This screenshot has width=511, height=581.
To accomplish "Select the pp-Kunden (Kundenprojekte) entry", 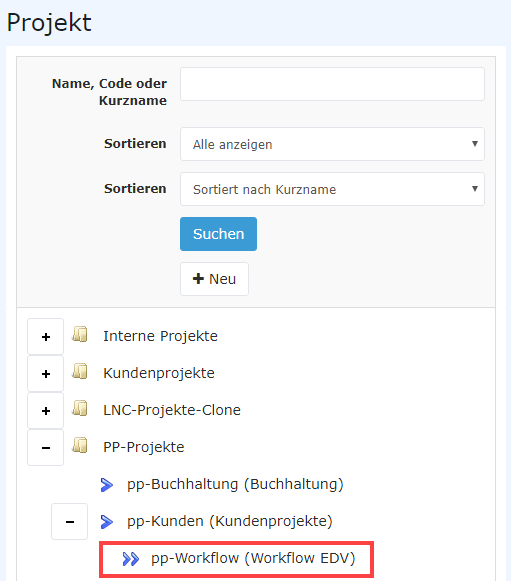I will (230, 521).
